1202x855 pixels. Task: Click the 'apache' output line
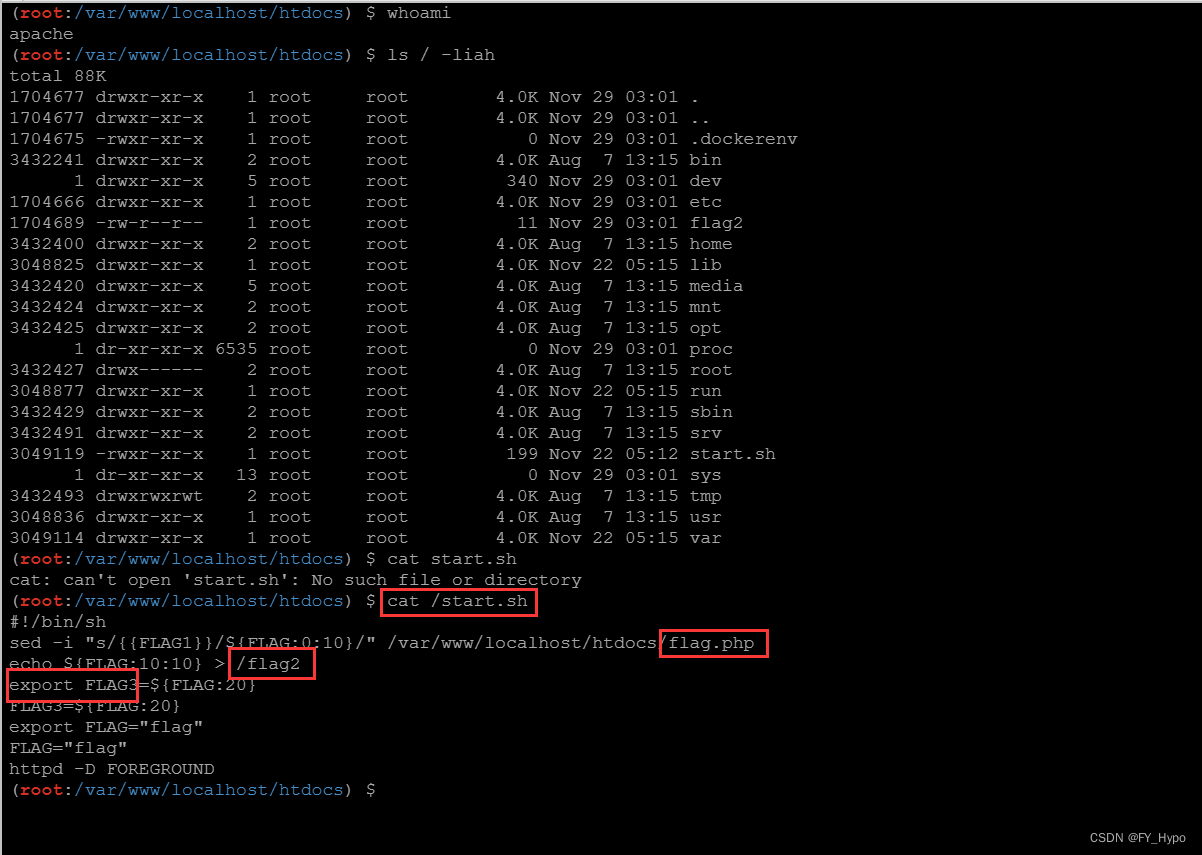pyautogui.click(x=41, y=34)
